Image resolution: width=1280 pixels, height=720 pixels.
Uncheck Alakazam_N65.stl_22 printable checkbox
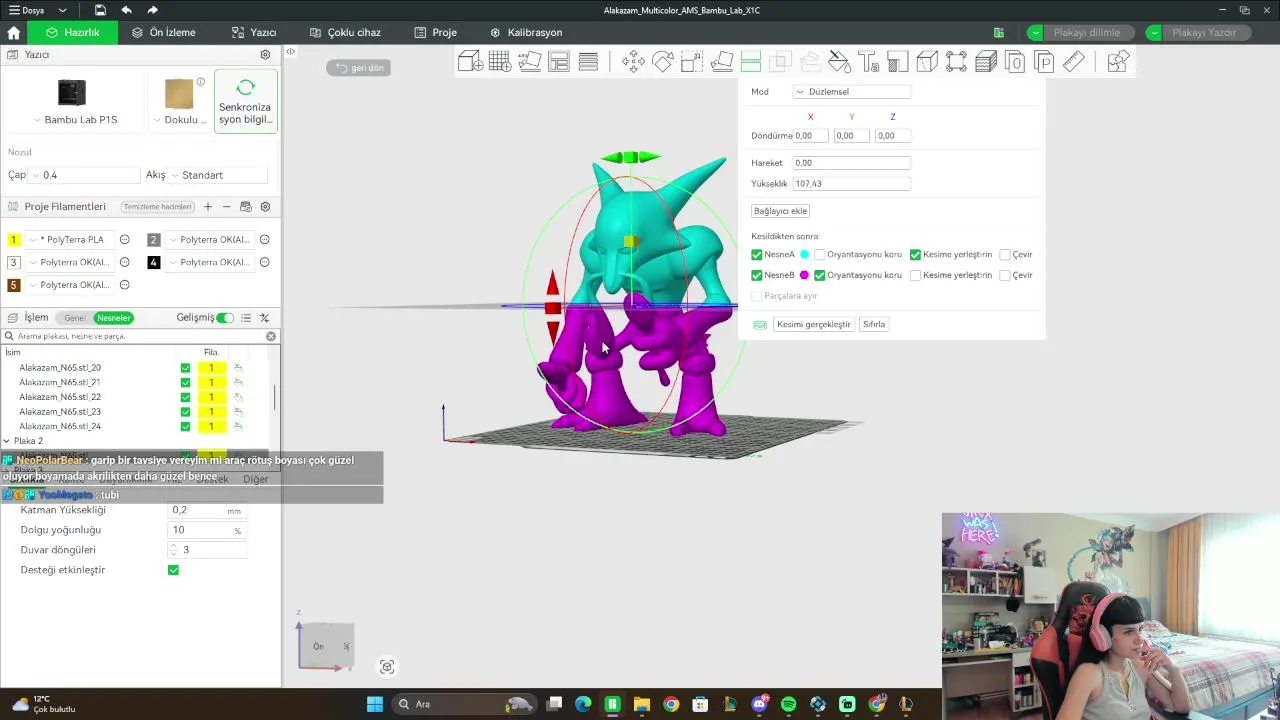point(185,397)
